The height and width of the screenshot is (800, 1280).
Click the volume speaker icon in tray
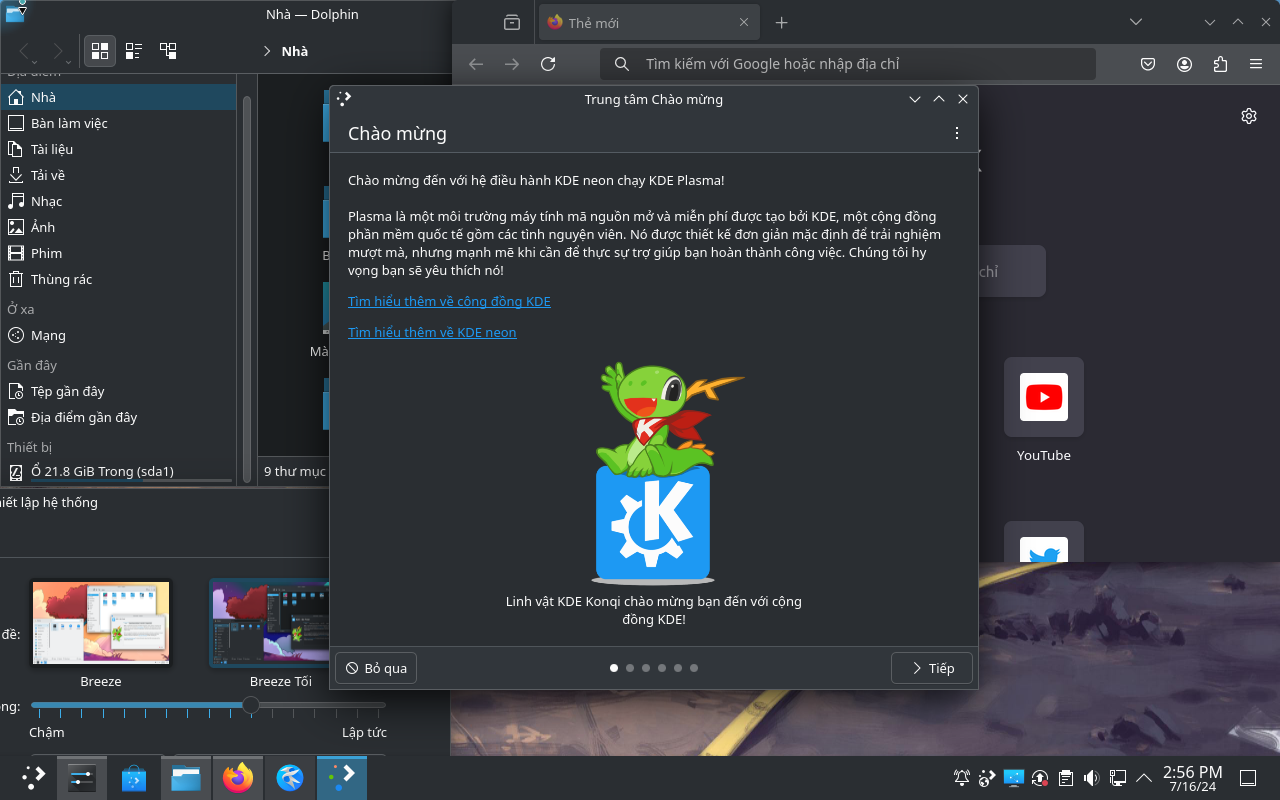[1091, 777]
